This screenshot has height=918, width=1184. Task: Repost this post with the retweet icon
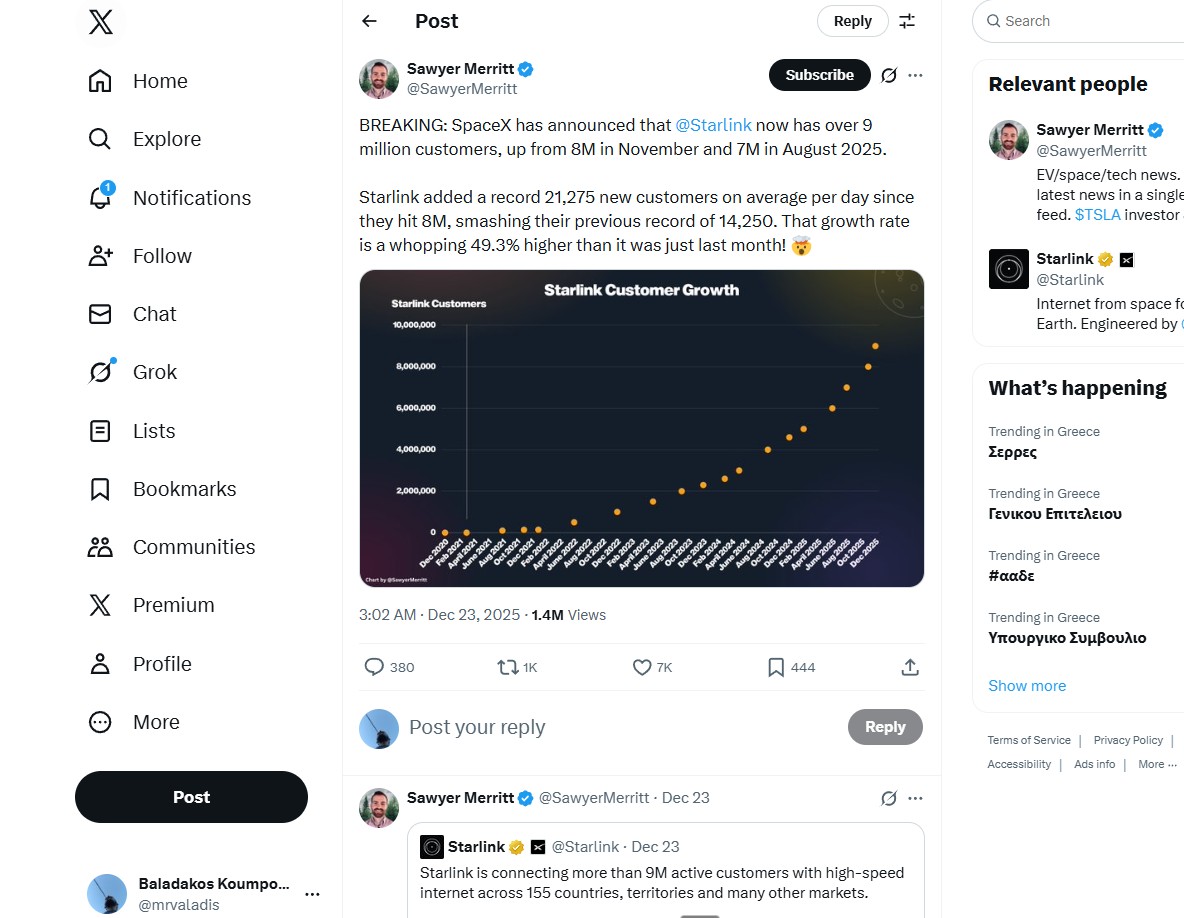click(508, 667)
